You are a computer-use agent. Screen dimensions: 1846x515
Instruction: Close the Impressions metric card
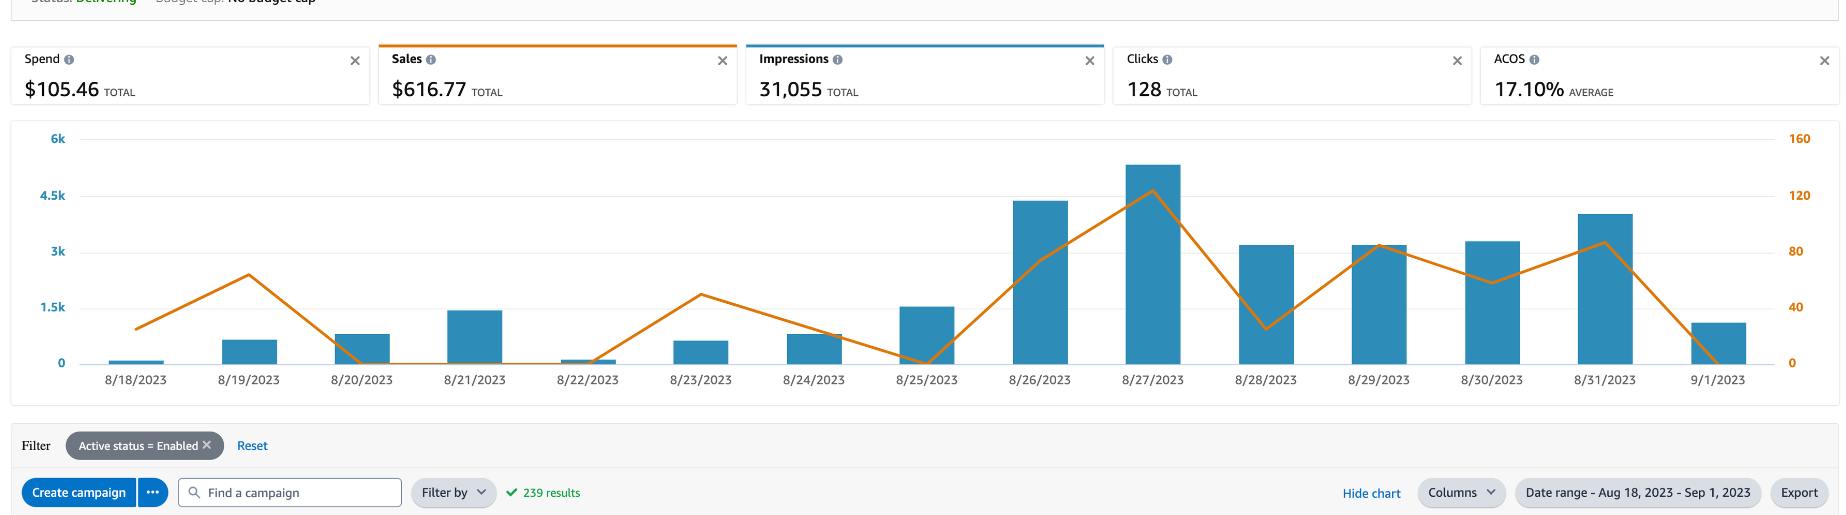click(x=1089, y=61)
